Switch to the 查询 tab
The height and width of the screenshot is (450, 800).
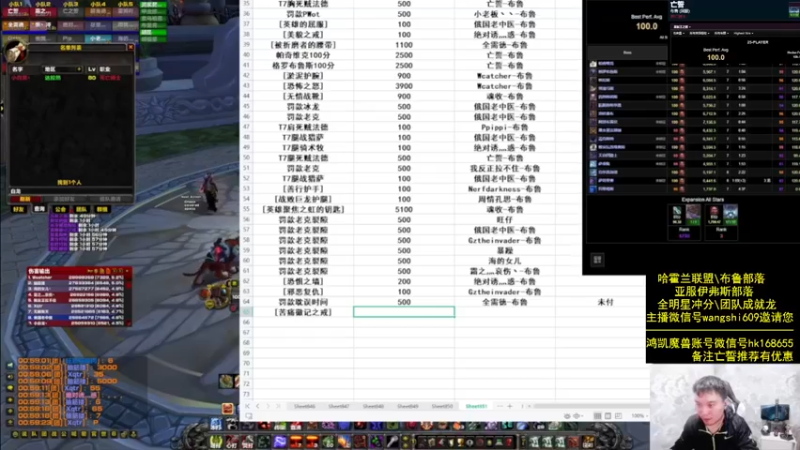click(39, 209)
